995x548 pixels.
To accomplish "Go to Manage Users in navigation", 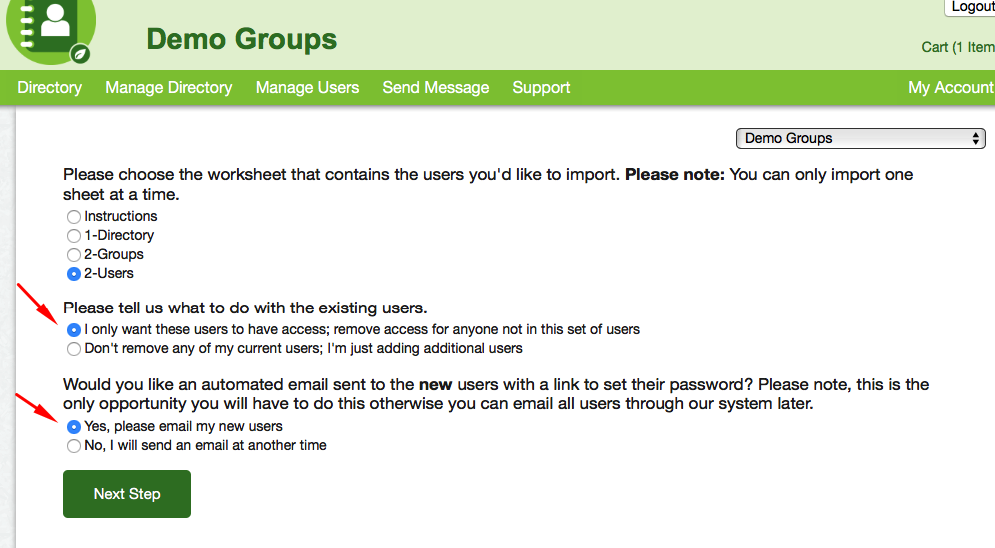I will point(307,88).
